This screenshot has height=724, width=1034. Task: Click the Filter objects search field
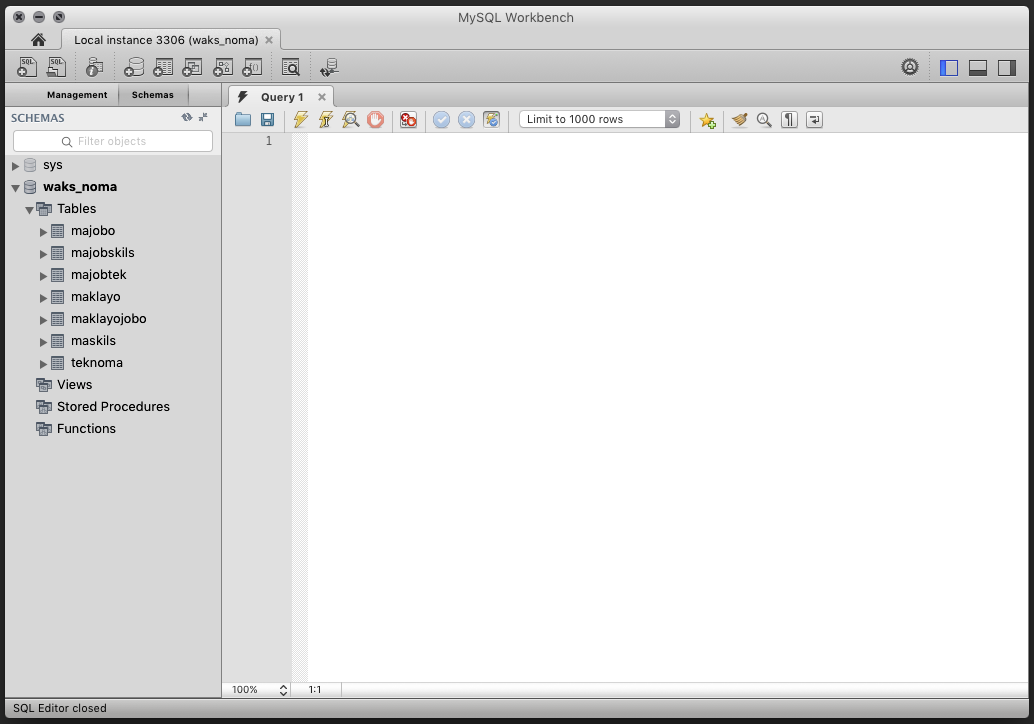point(113,141)
